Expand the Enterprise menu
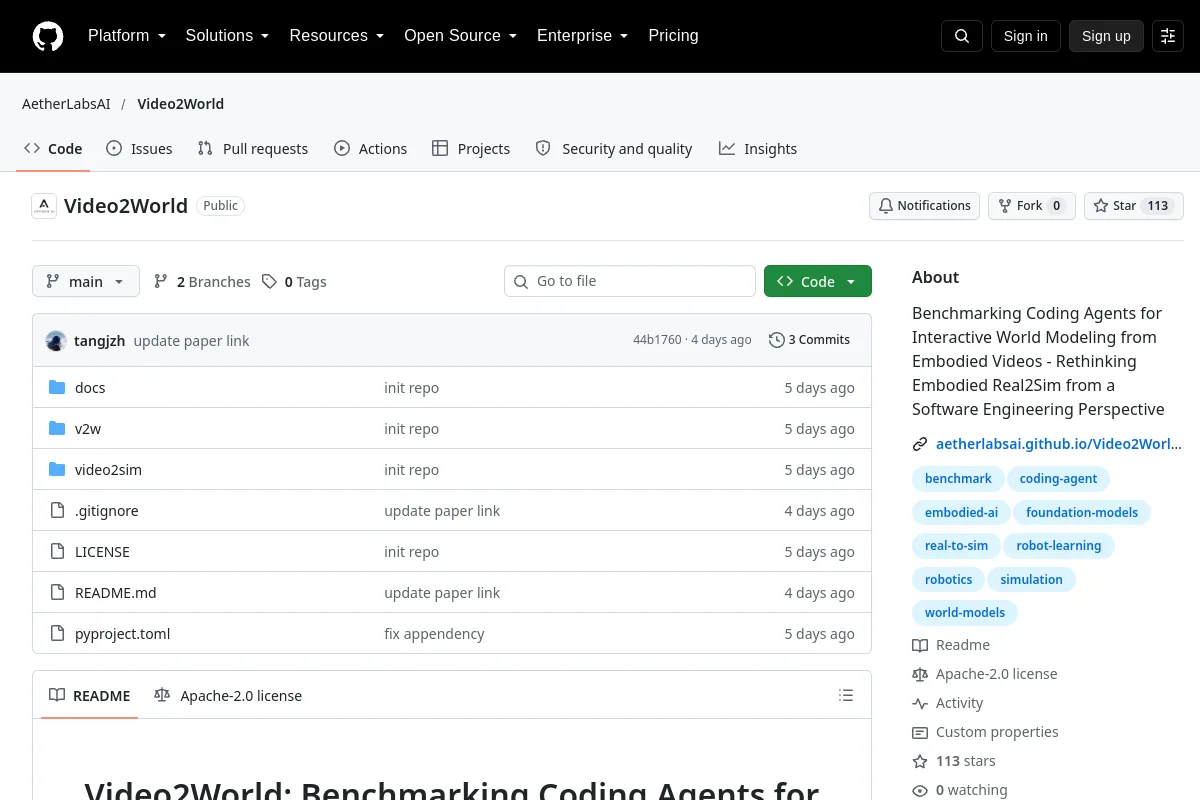Image resolution: width=1200 pixels, height=800 pixels. coord(583,36)
